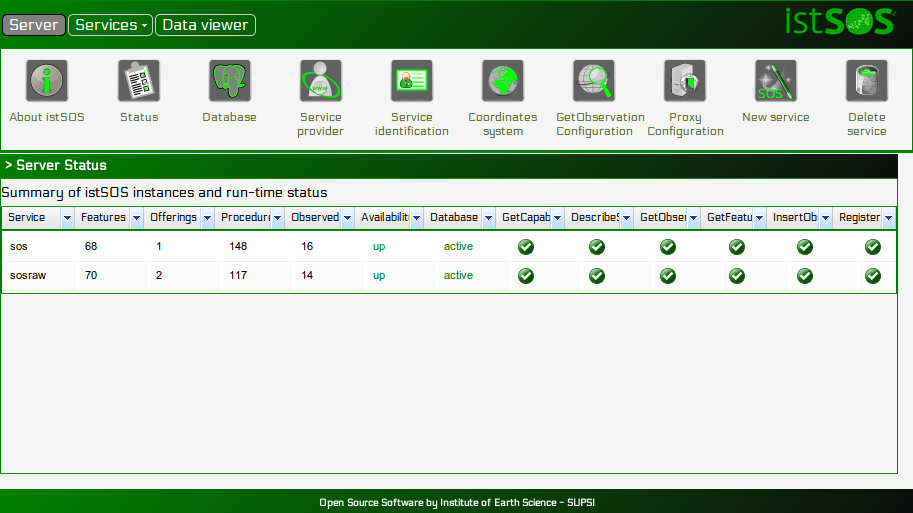Screen dimensions: 913x513
Task: Click 'up' availability for sosraw
Action: pos(379,276)
